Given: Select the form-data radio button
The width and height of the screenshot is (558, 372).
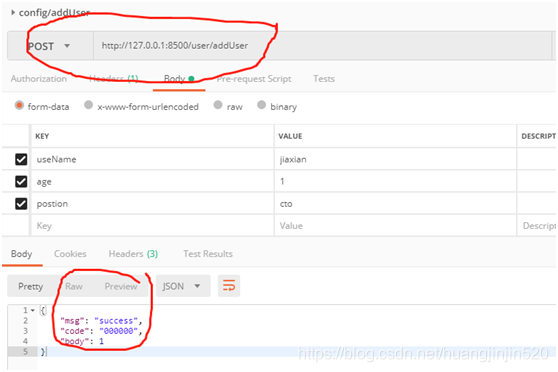Looking at the screenshot, I should click(x=19, y=105).
